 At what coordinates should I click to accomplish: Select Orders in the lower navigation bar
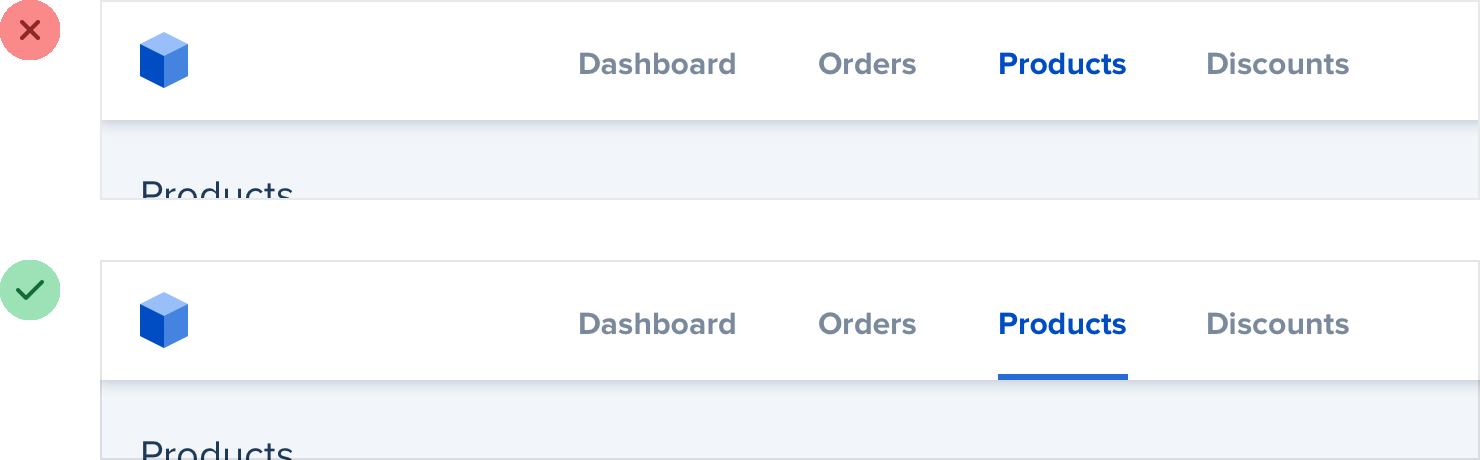pos(867,324)
